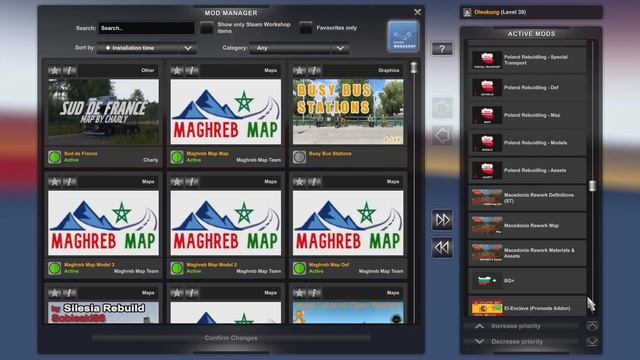The height and width of the screenshot is (360, 640).
Task: Click the Active Mods scrollbar handle
Action: (592, 186)
